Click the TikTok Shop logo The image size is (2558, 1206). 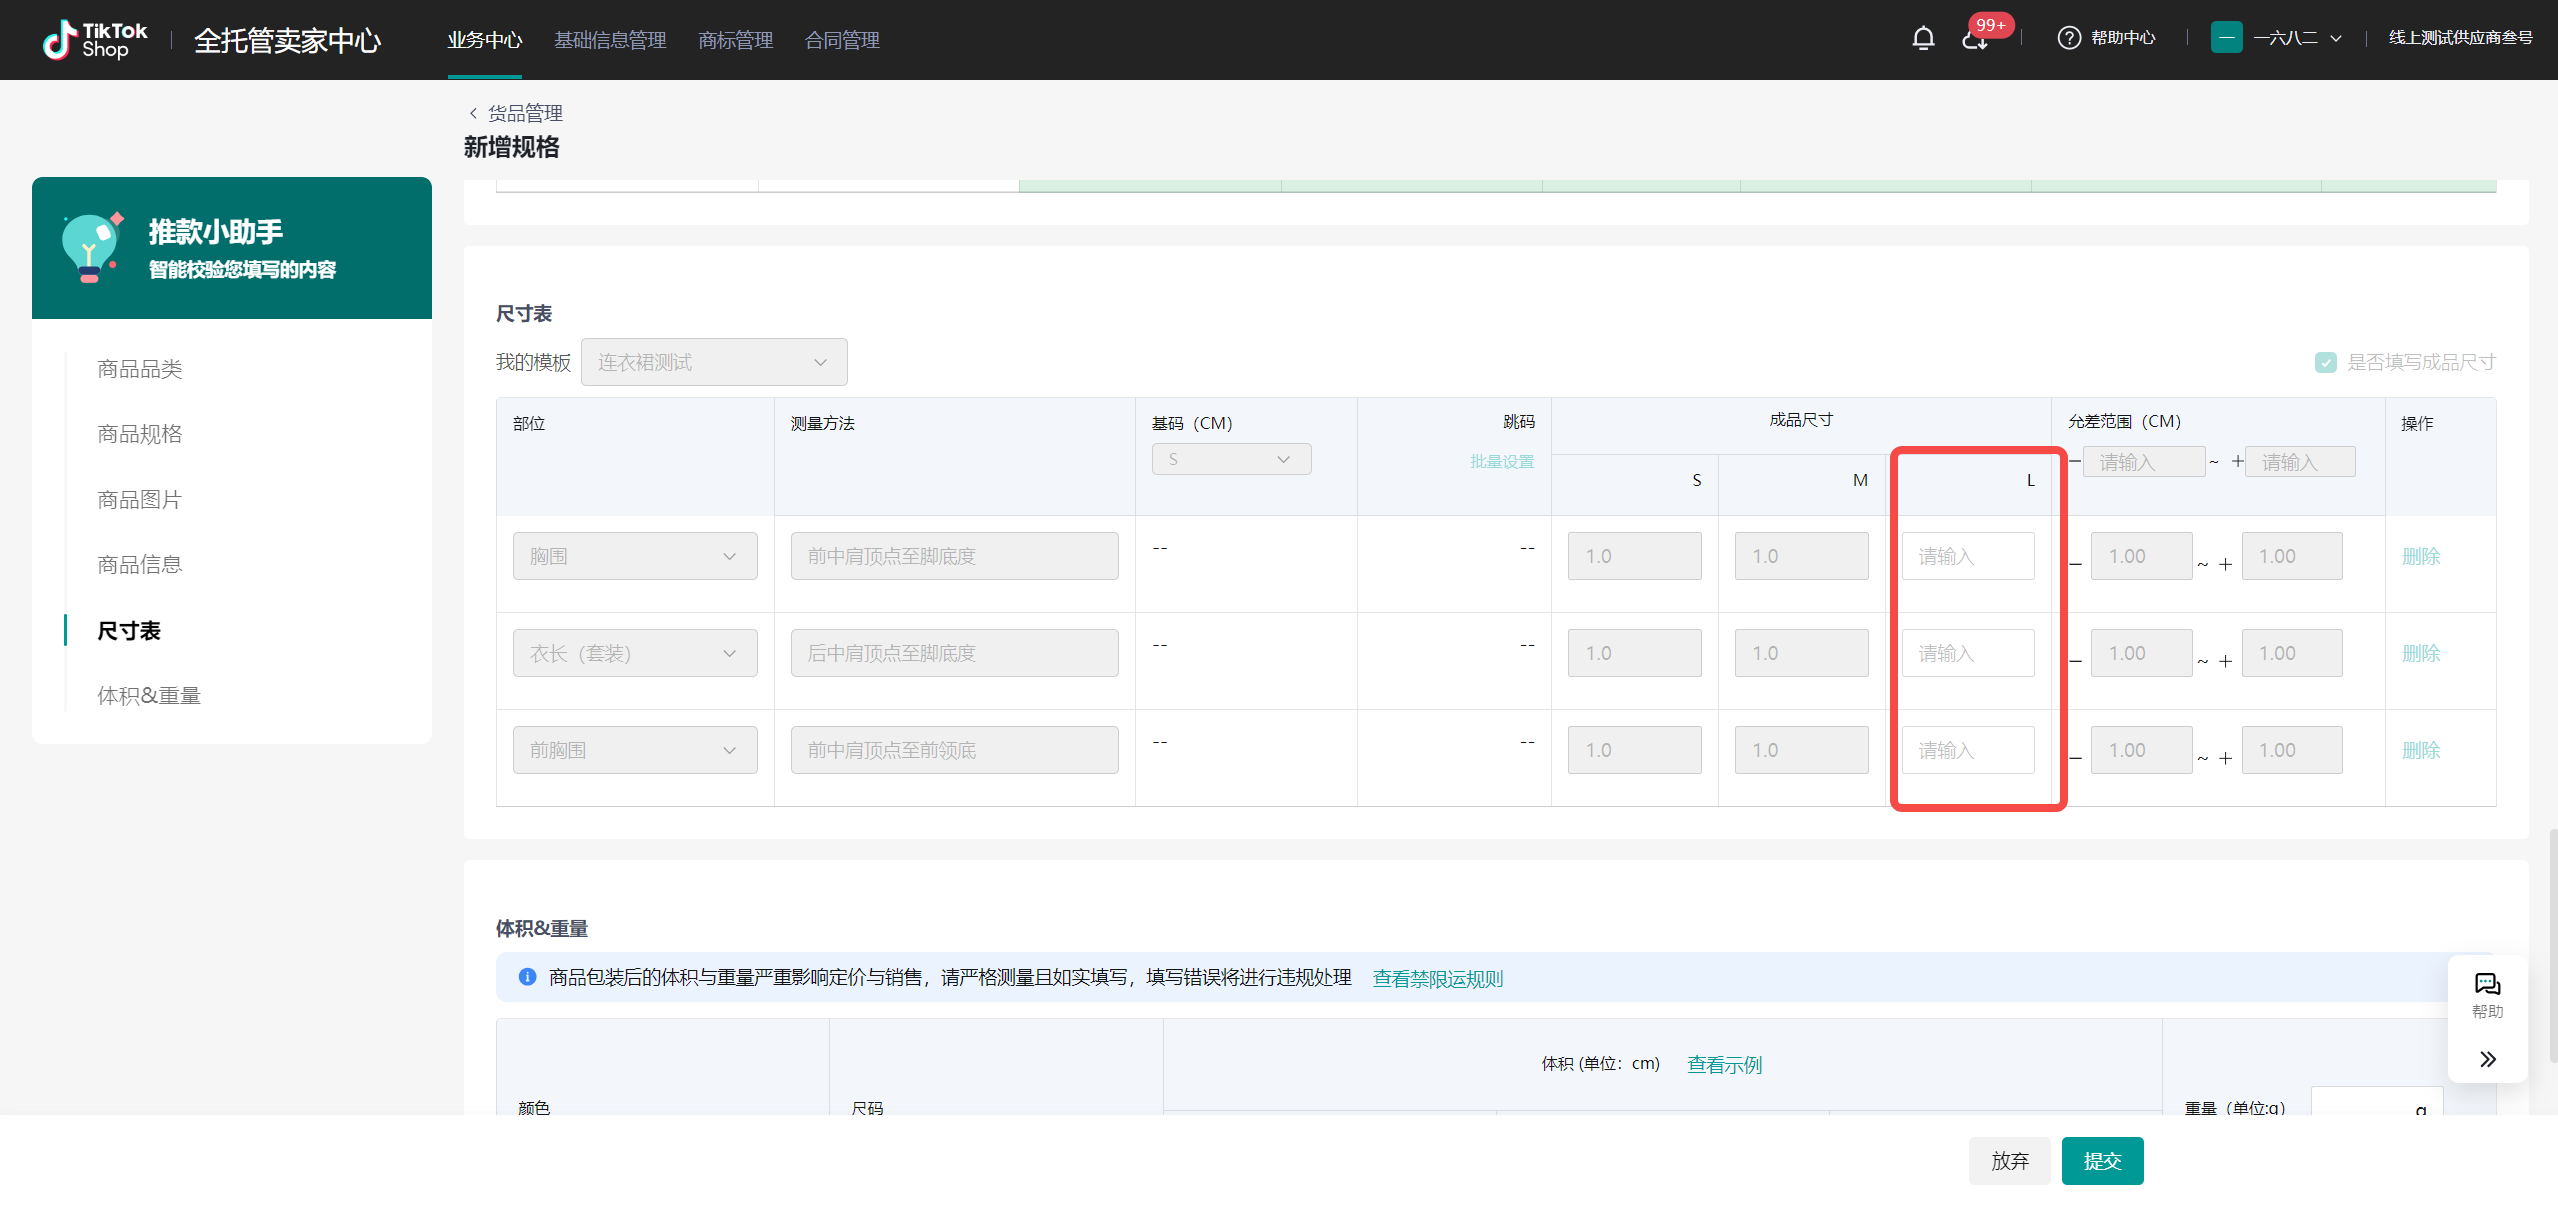pyautogui.click(x=95, y=40)
